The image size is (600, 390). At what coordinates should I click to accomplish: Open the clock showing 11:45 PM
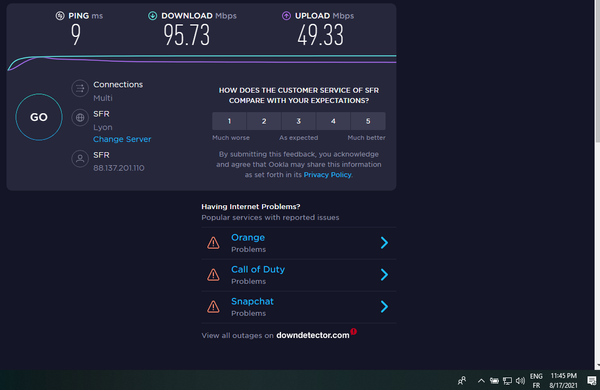pyautogui.click(x=564, y=380)
